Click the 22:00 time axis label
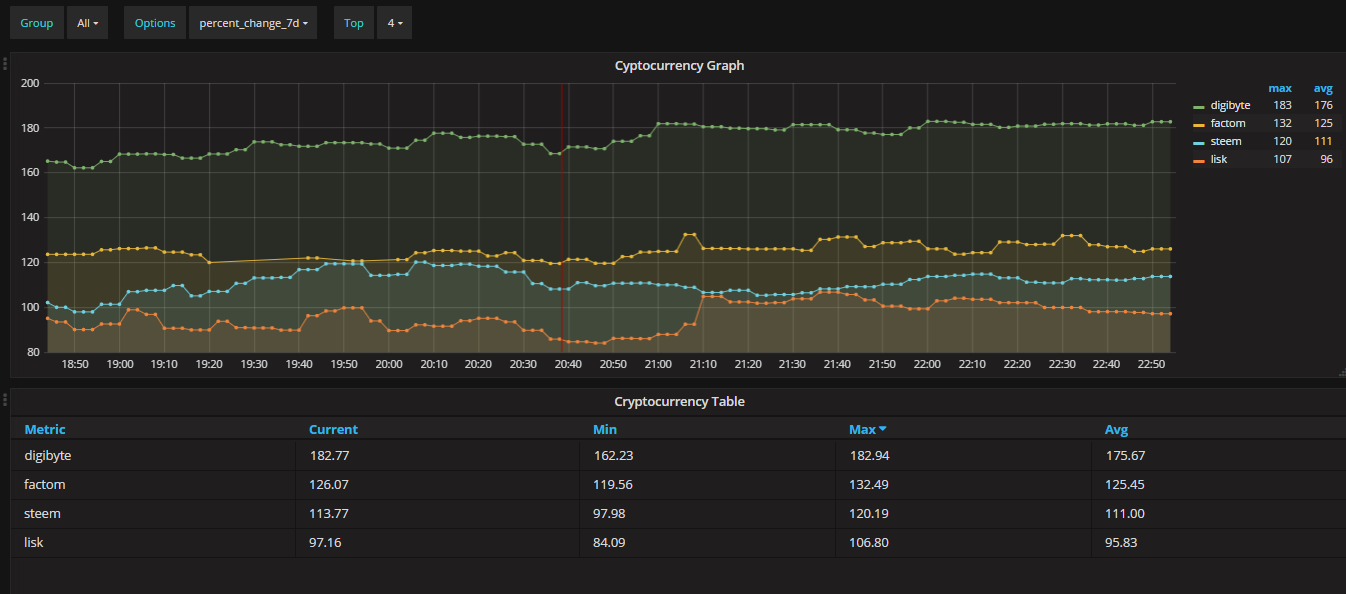The height and width of the screenshot is (594, 1346). tap(927, 364)
